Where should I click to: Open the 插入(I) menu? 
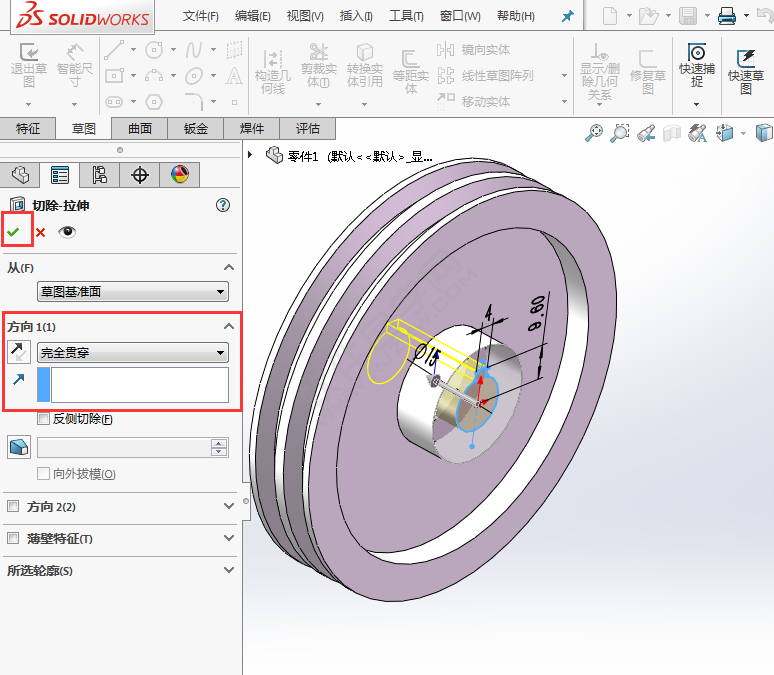pos(356,16)
